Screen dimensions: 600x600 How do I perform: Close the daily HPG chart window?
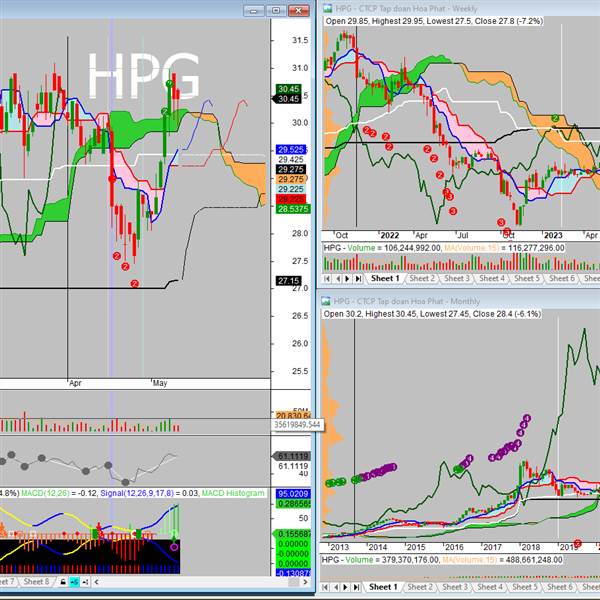coord(298,11)
